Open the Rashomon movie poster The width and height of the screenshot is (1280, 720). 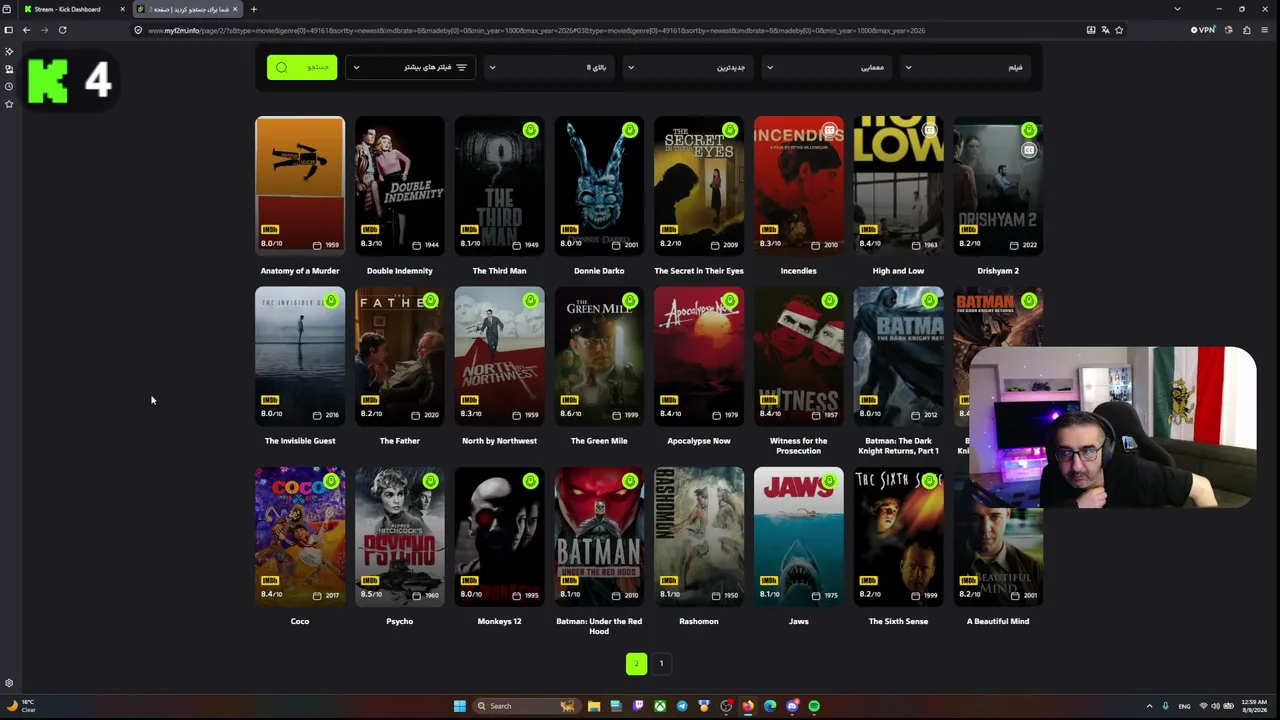coord(699,537)
